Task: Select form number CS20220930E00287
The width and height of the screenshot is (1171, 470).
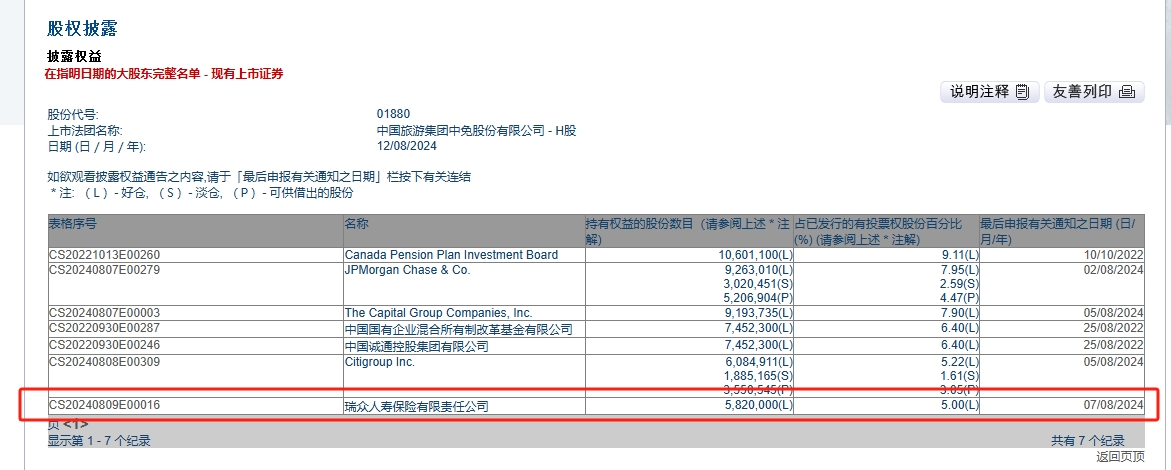Action: tap(105, 328)
